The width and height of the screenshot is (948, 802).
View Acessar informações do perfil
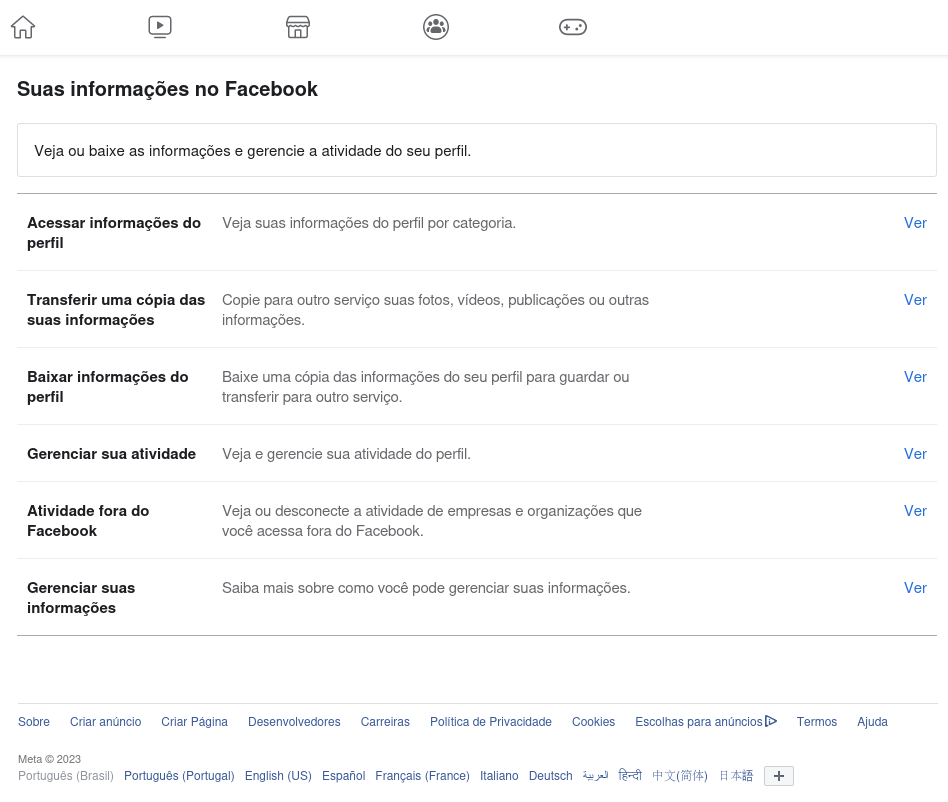click(915, 223)
